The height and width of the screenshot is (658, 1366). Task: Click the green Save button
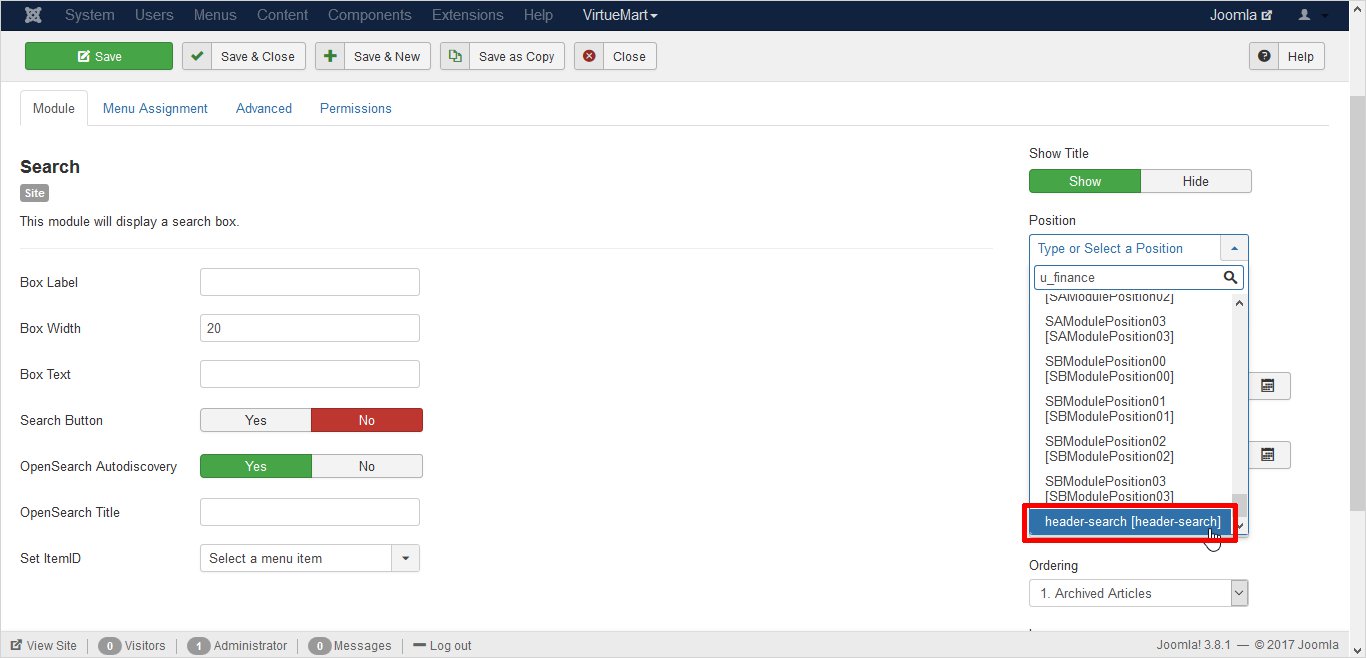click(x=99, y=56)
